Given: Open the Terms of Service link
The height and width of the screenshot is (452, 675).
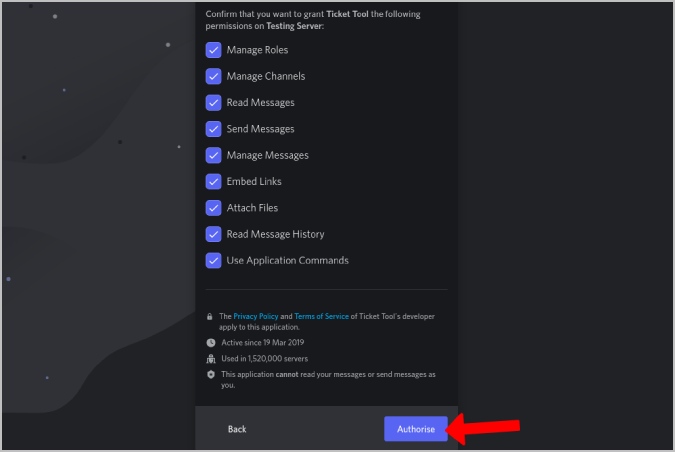Looking at the screenshot, I should (322, 316).
